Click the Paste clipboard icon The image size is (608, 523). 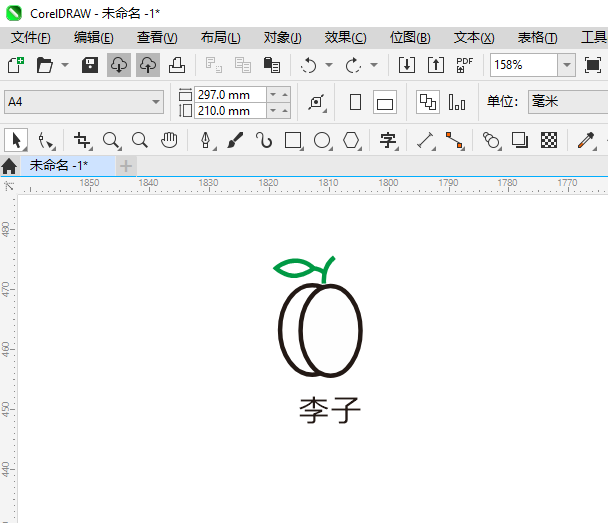point(272,65)
